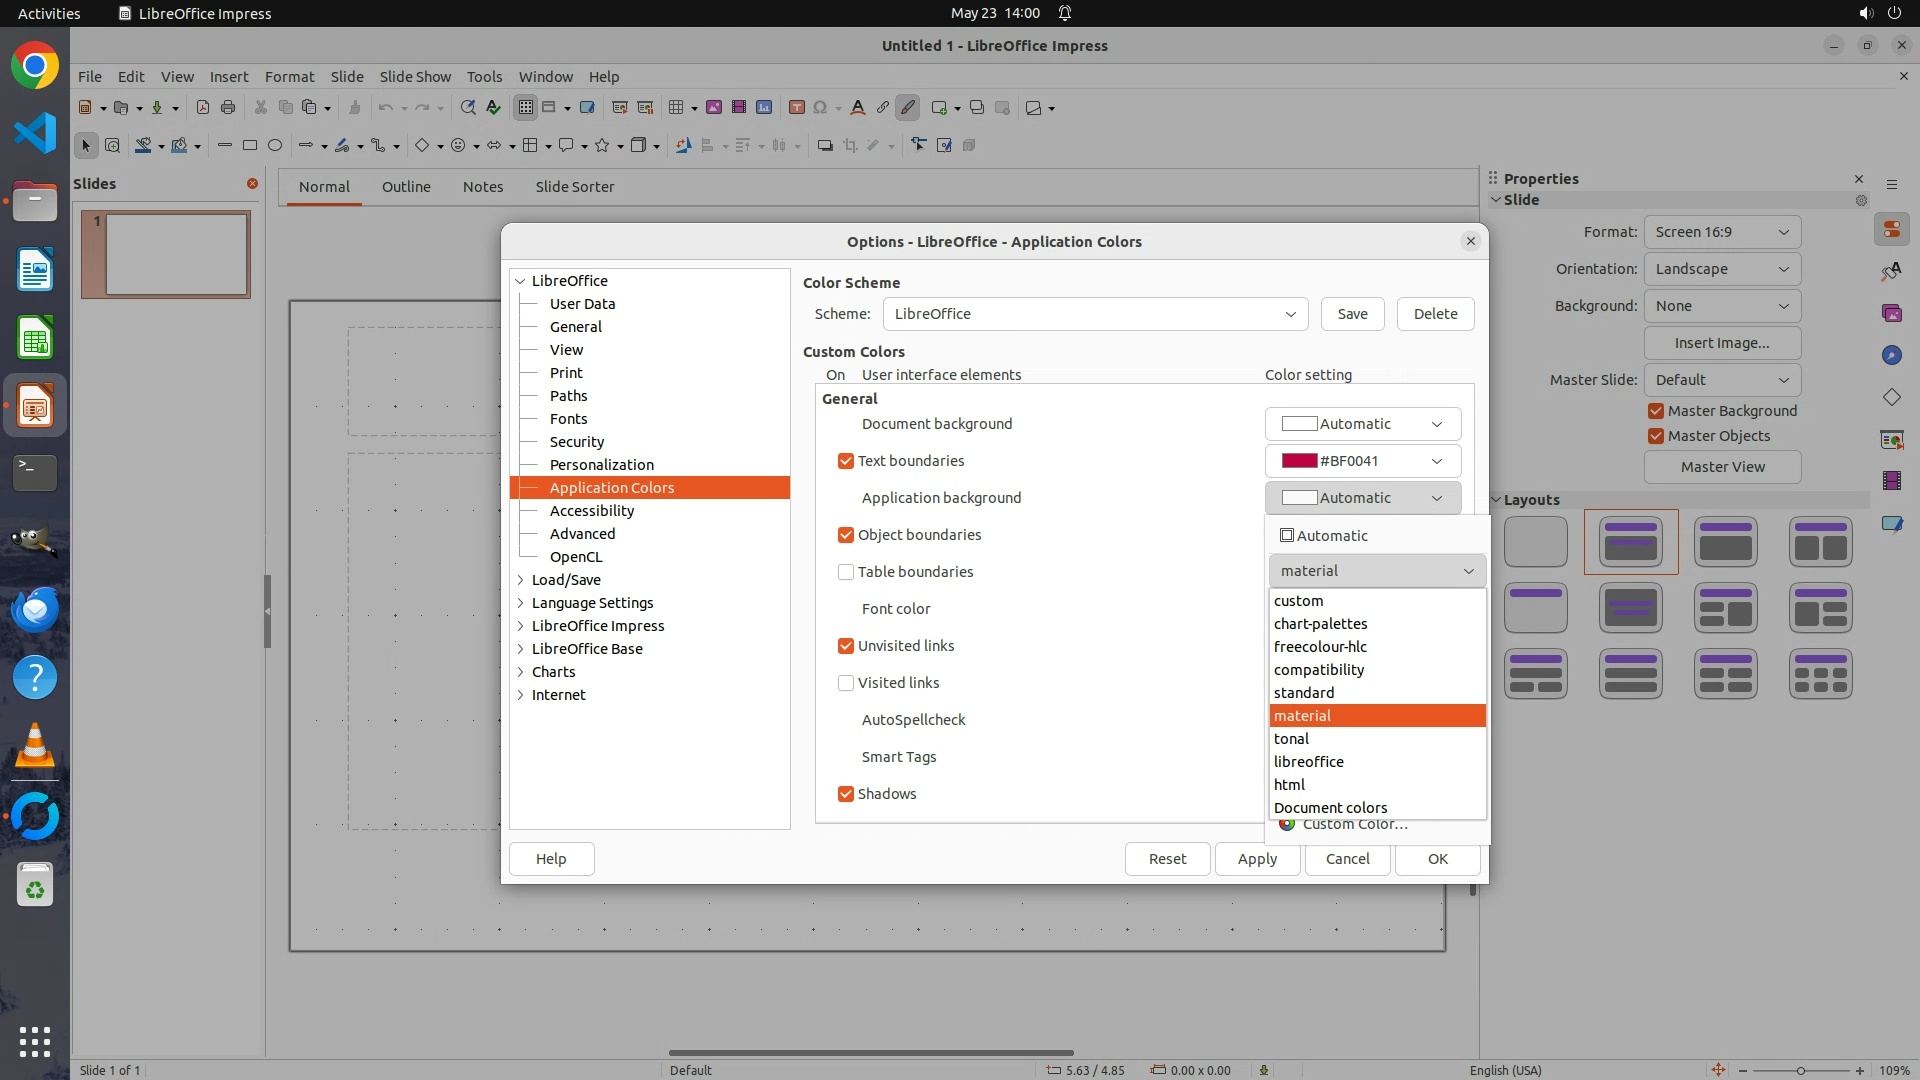Disable the Master Background checkbox

[1656, 411]
